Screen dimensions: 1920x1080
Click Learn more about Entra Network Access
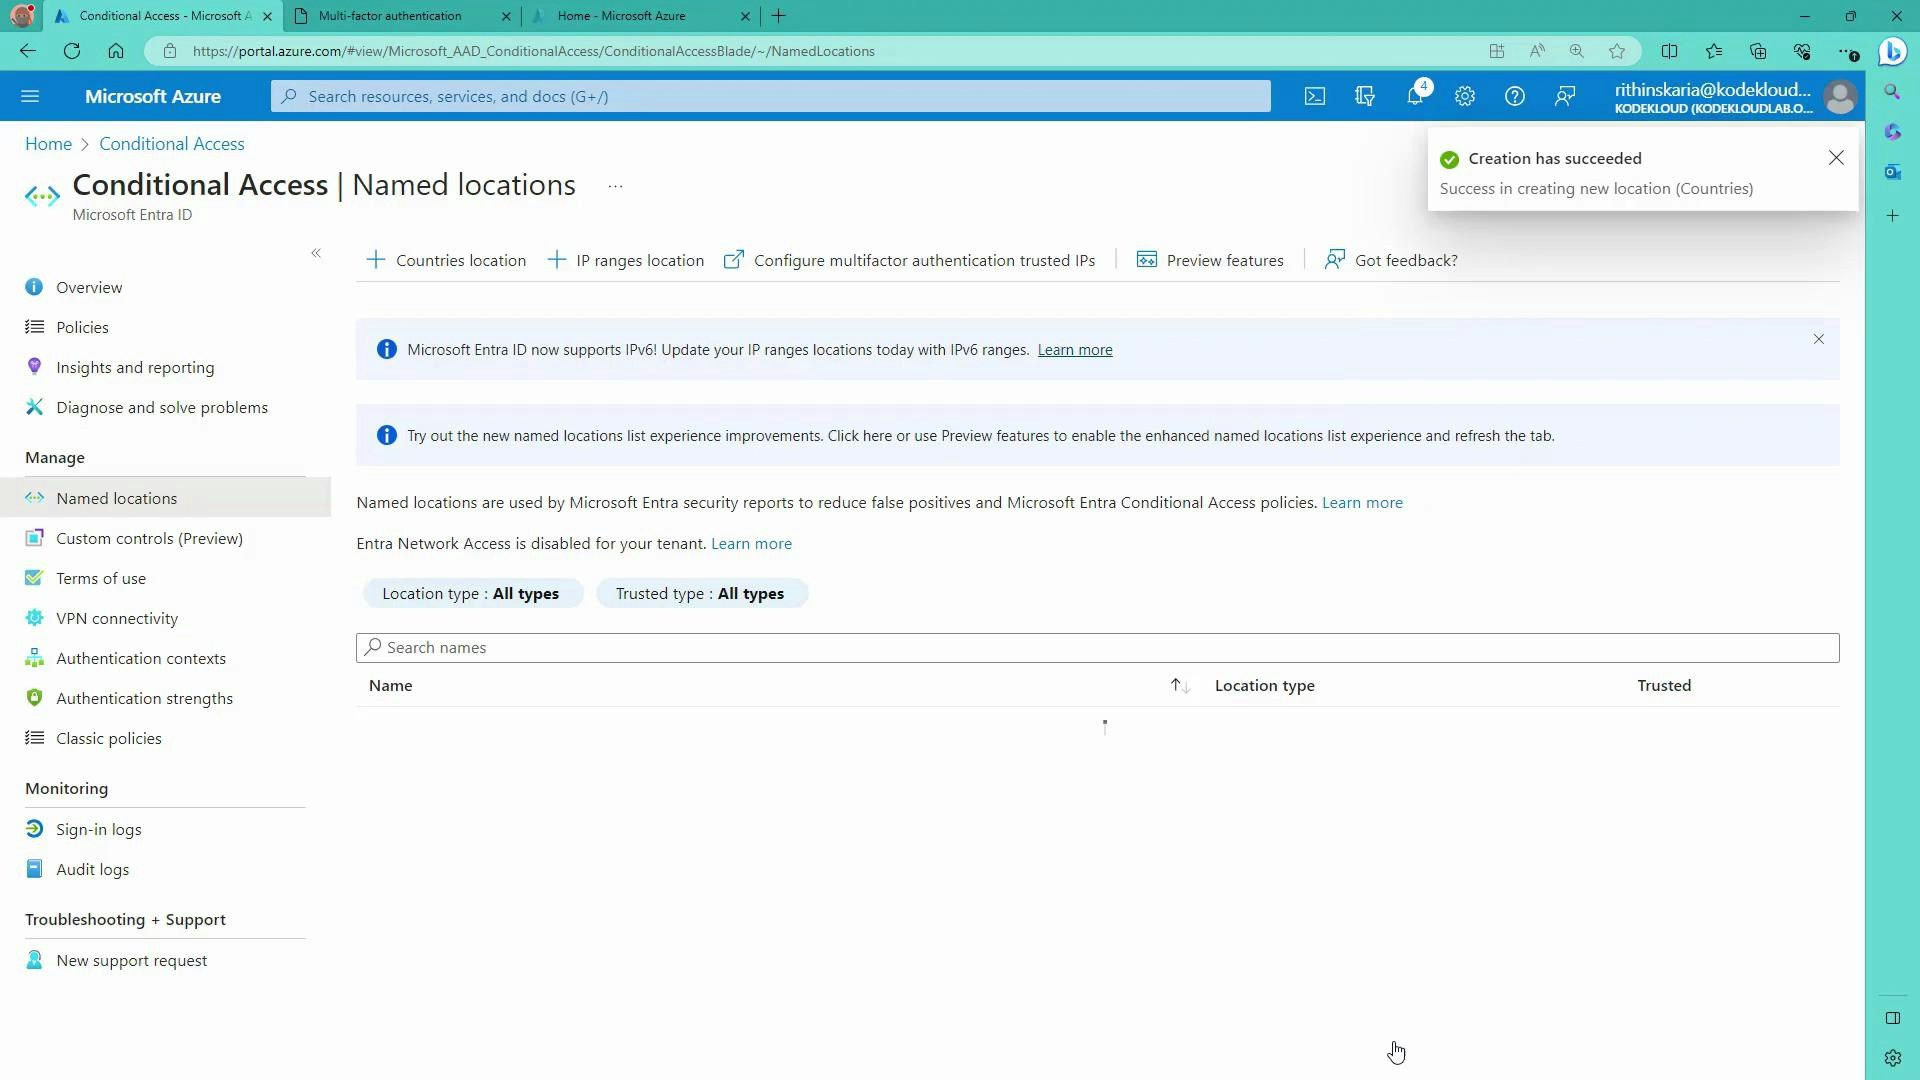click(x=751, y=543)
